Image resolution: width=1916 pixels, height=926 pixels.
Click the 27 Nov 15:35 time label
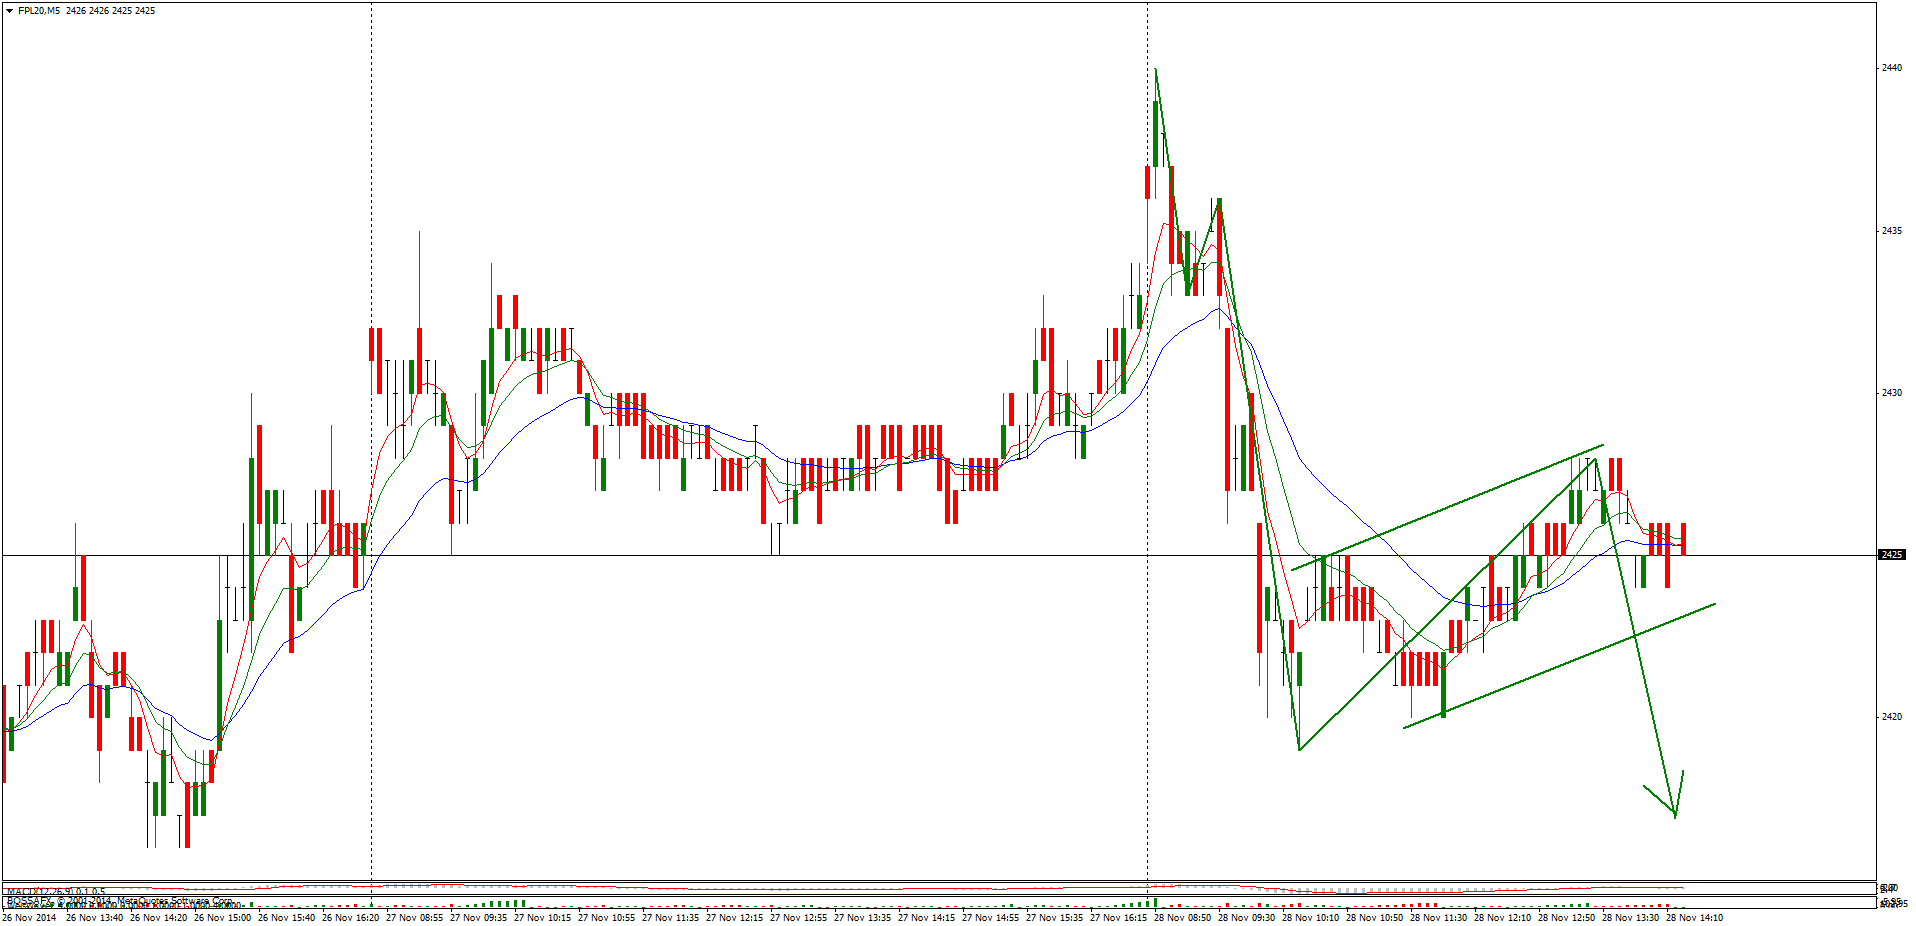pyautogui.click(x=1054, y=917)
